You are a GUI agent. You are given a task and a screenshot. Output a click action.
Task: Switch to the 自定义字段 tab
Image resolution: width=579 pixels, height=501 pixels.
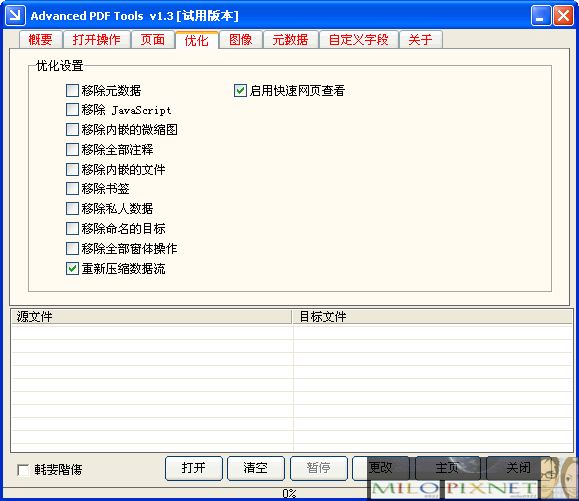pos(359,40)
